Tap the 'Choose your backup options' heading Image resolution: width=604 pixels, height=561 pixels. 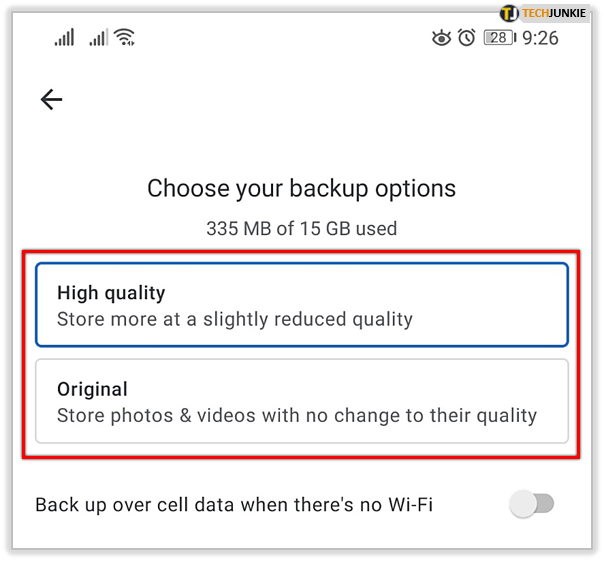pos(302,189)
